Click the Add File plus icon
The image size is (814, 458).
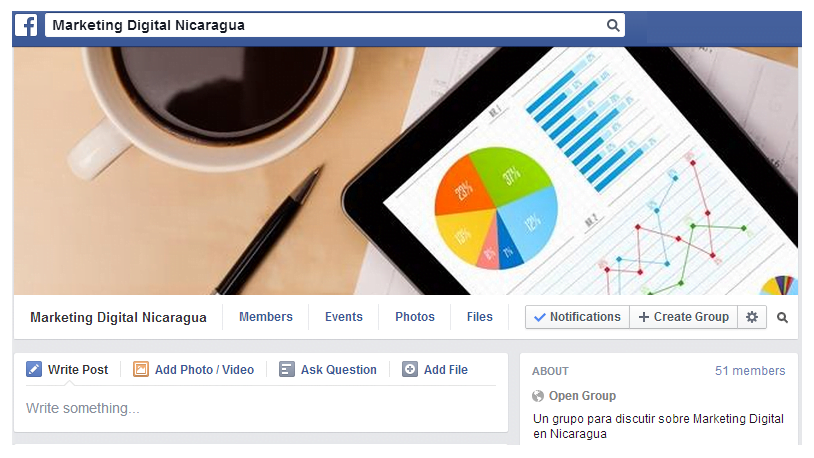point(410,369)
